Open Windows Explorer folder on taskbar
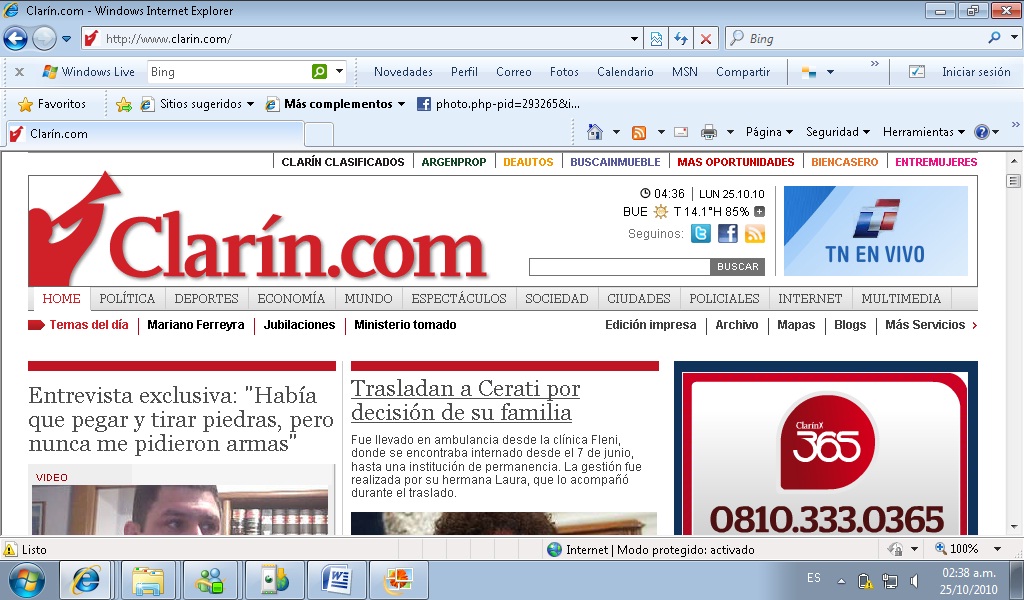 pyautogui.click(x=148, y=580)
